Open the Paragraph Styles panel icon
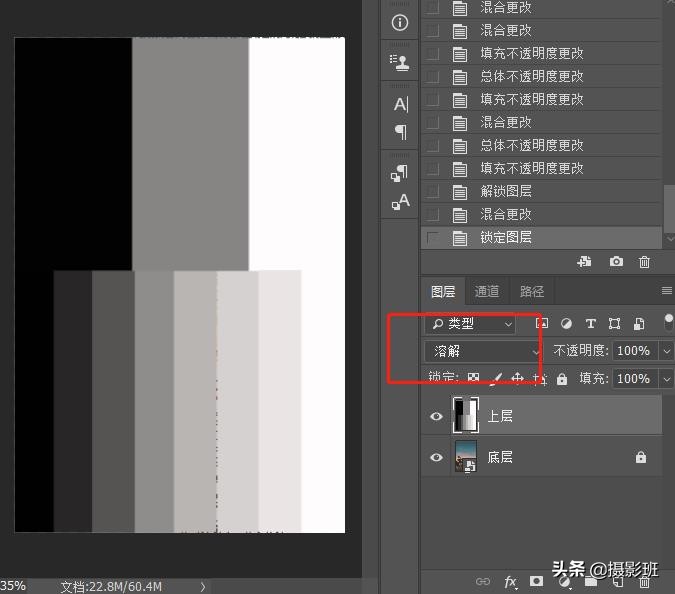Viewport: 675px width, 594px height. (399, 173)
